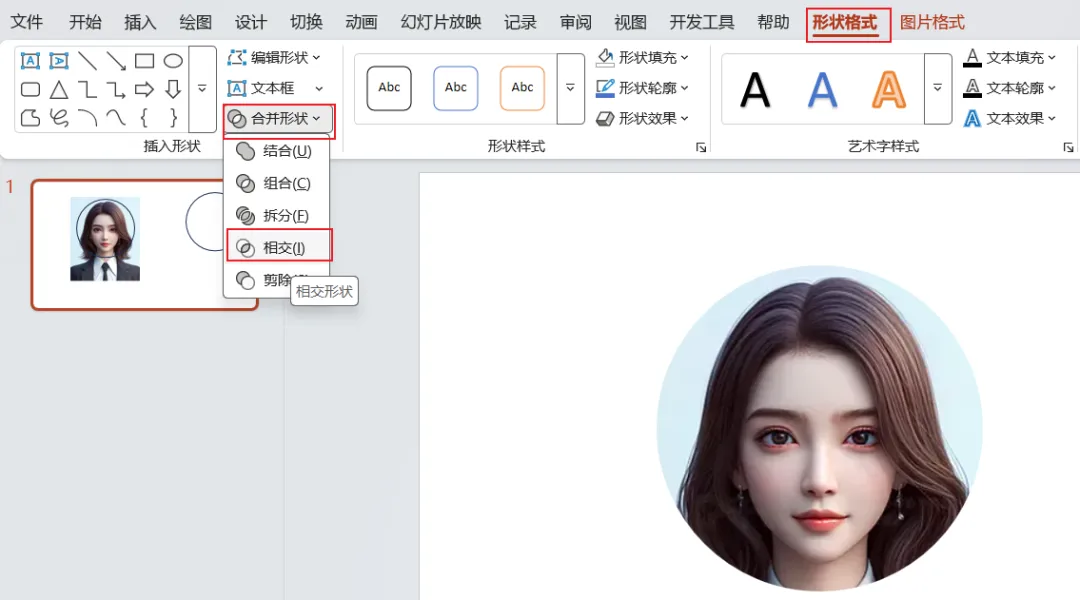The width and height of the screenshot is (1080, 600).
Task: Select the scribble drawing tool
Action: coord(59,118)
